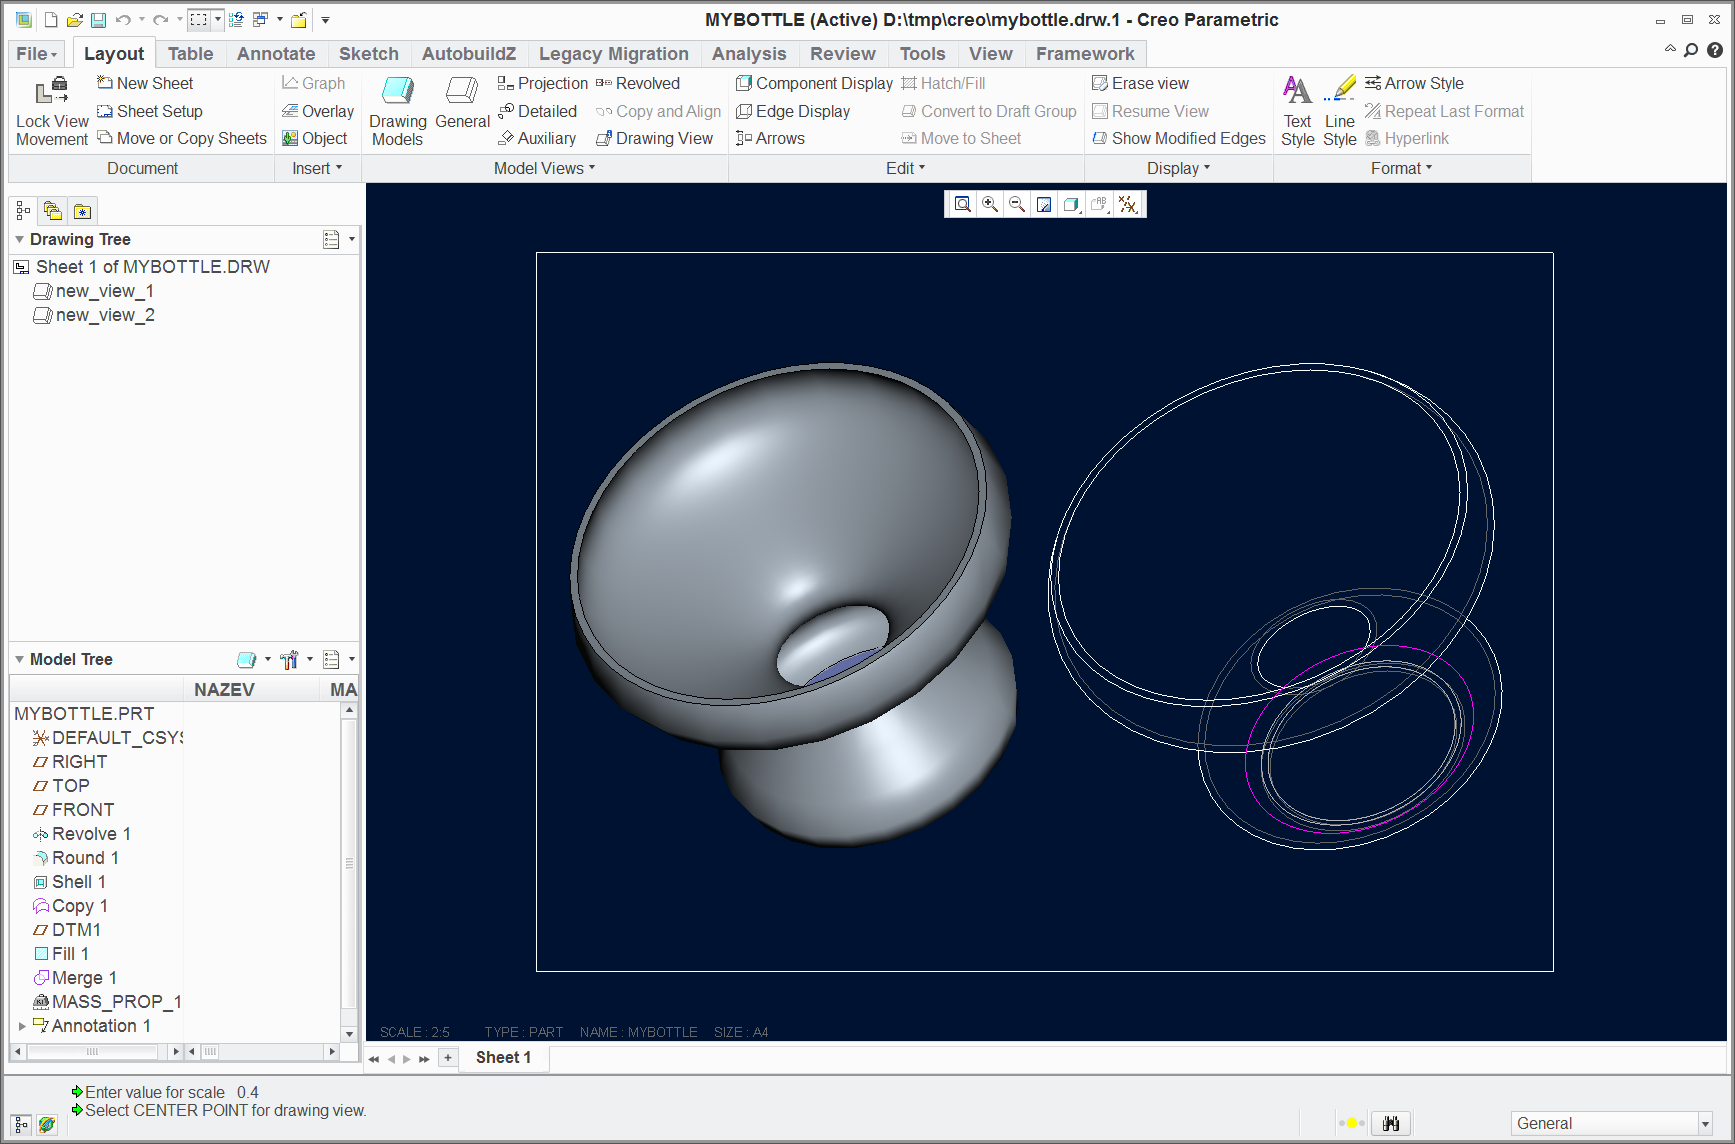The height and width of the screenshot is (1144, 1735).
Task: Expand the Format group dropdown
Action: (x=1402, y=168)
